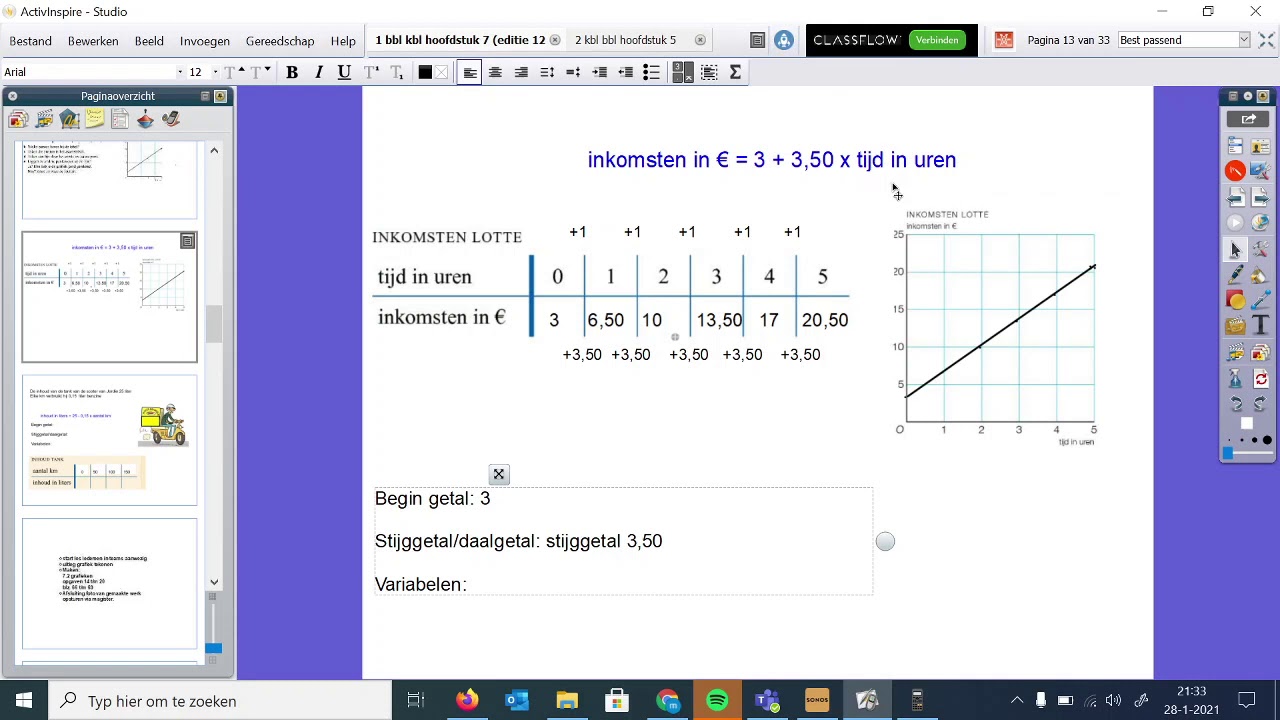Select the current Inkomsten Lotte page thumbnail

pos(110,297)
